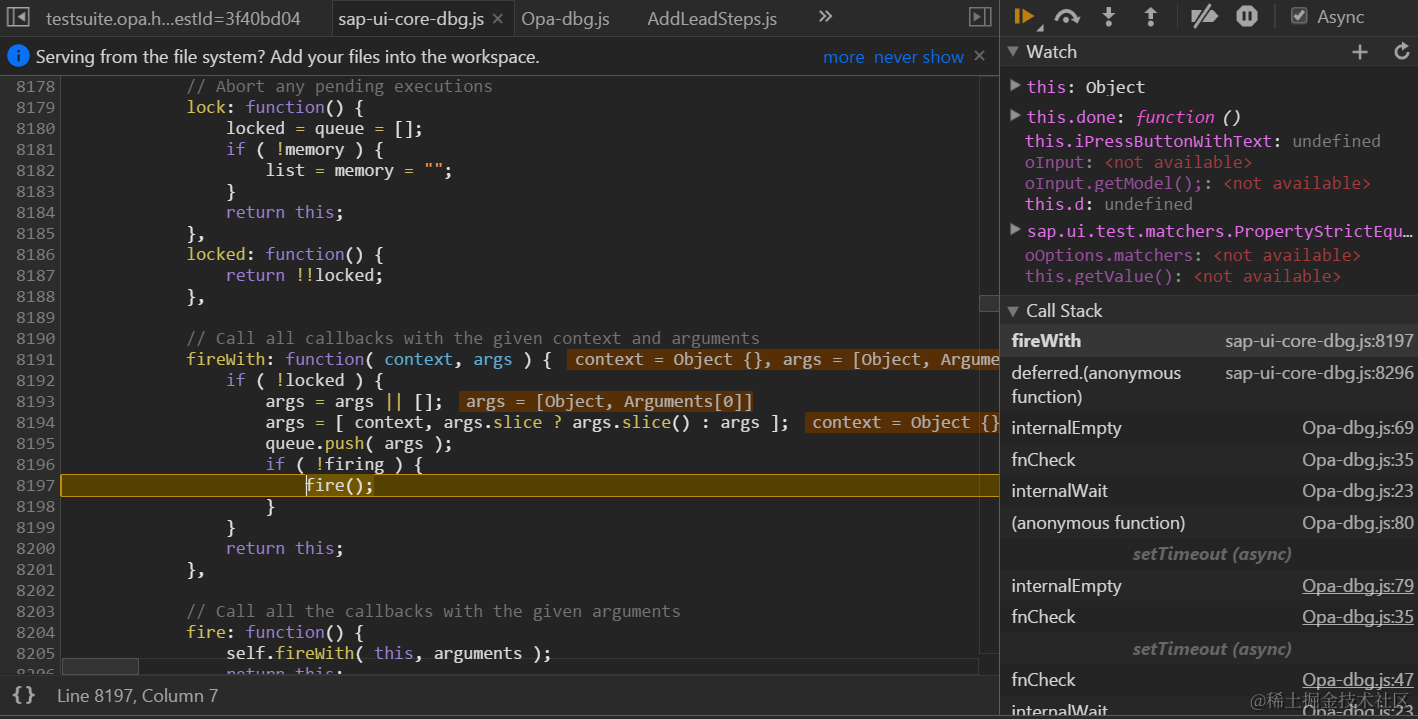
Task: Click the 'args = [Object, Arguments[0]]' inline value
Action: [606, 401]
